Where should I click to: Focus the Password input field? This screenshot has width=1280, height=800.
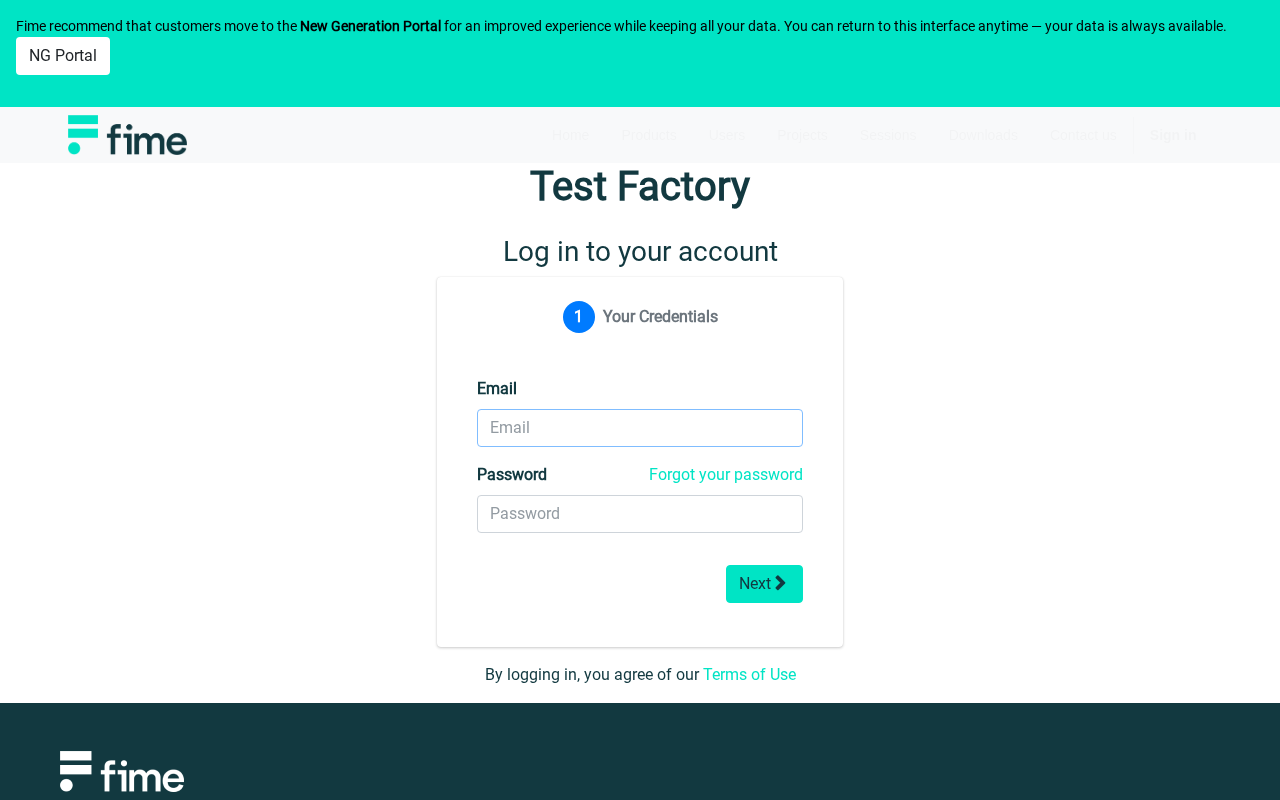point(640,514)
